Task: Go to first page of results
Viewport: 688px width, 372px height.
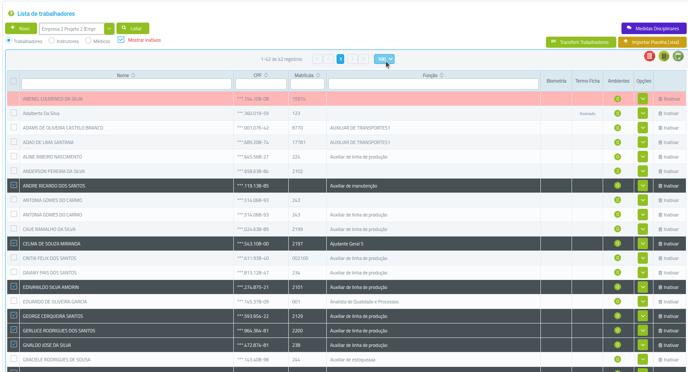Action: [317, 59]
